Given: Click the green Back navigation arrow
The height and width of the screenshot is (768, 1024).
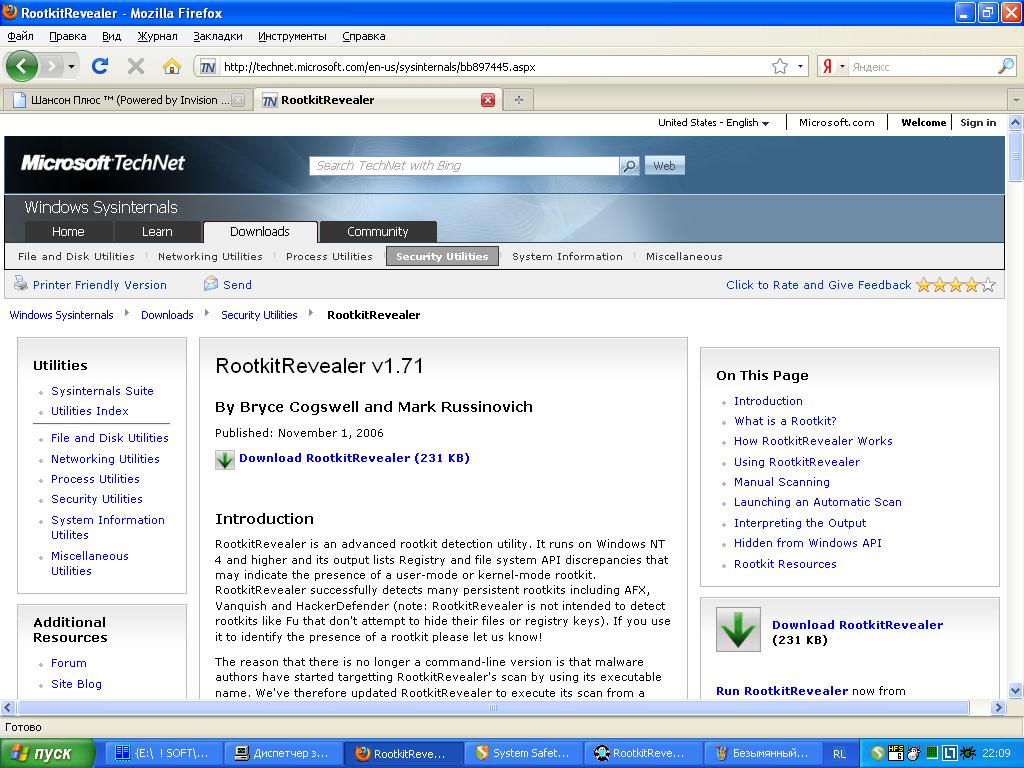Looking at the screenshot, I should [22, 66].
